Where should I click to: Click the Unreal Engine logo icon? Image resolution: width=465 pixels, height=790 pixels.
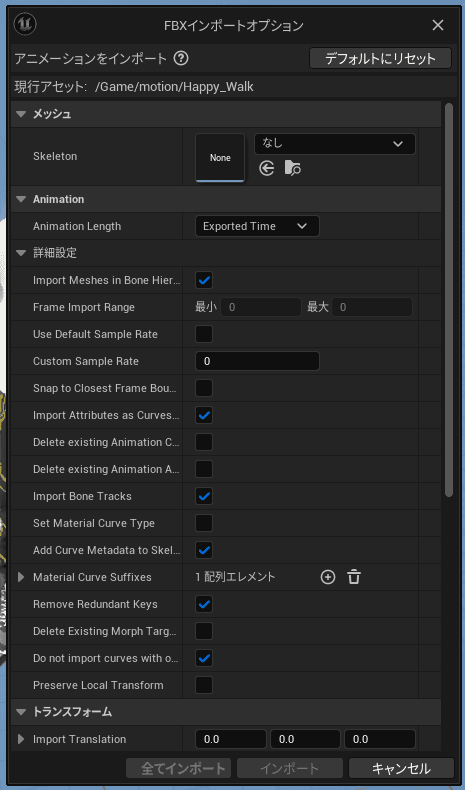pos(25,24)
